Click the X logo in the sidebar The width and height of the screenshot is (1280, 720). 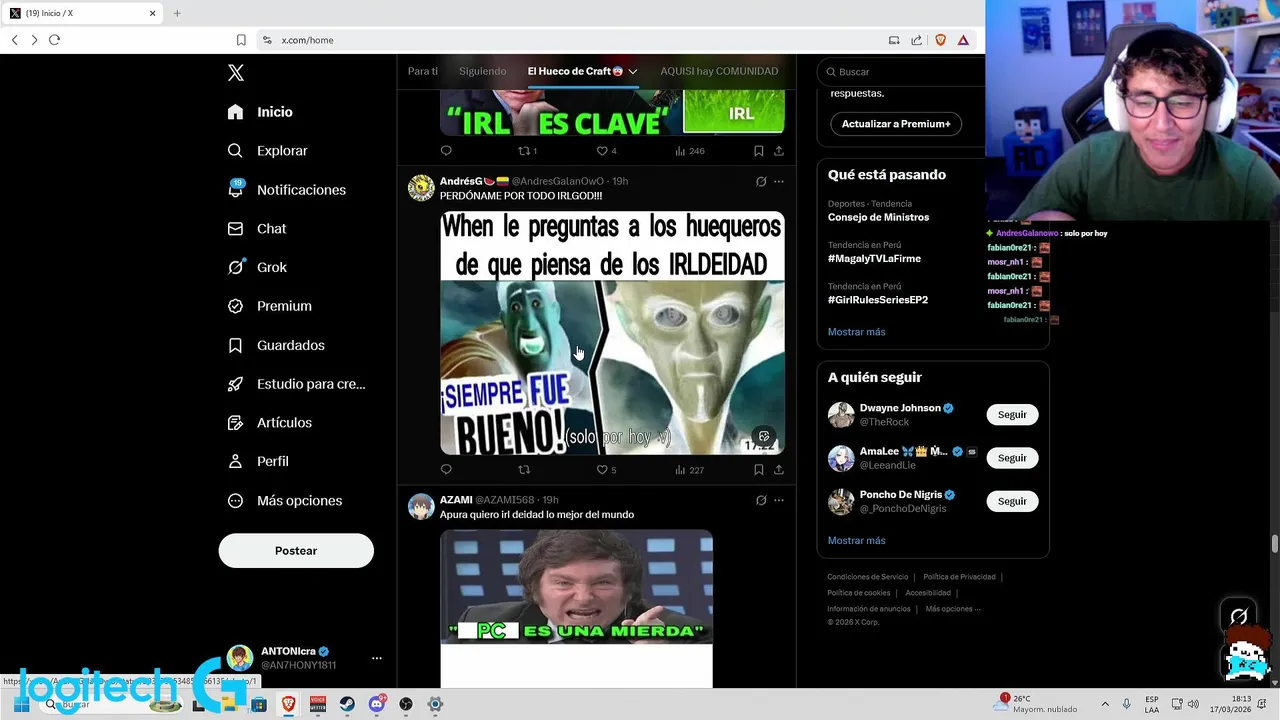[x=236, y=73]
